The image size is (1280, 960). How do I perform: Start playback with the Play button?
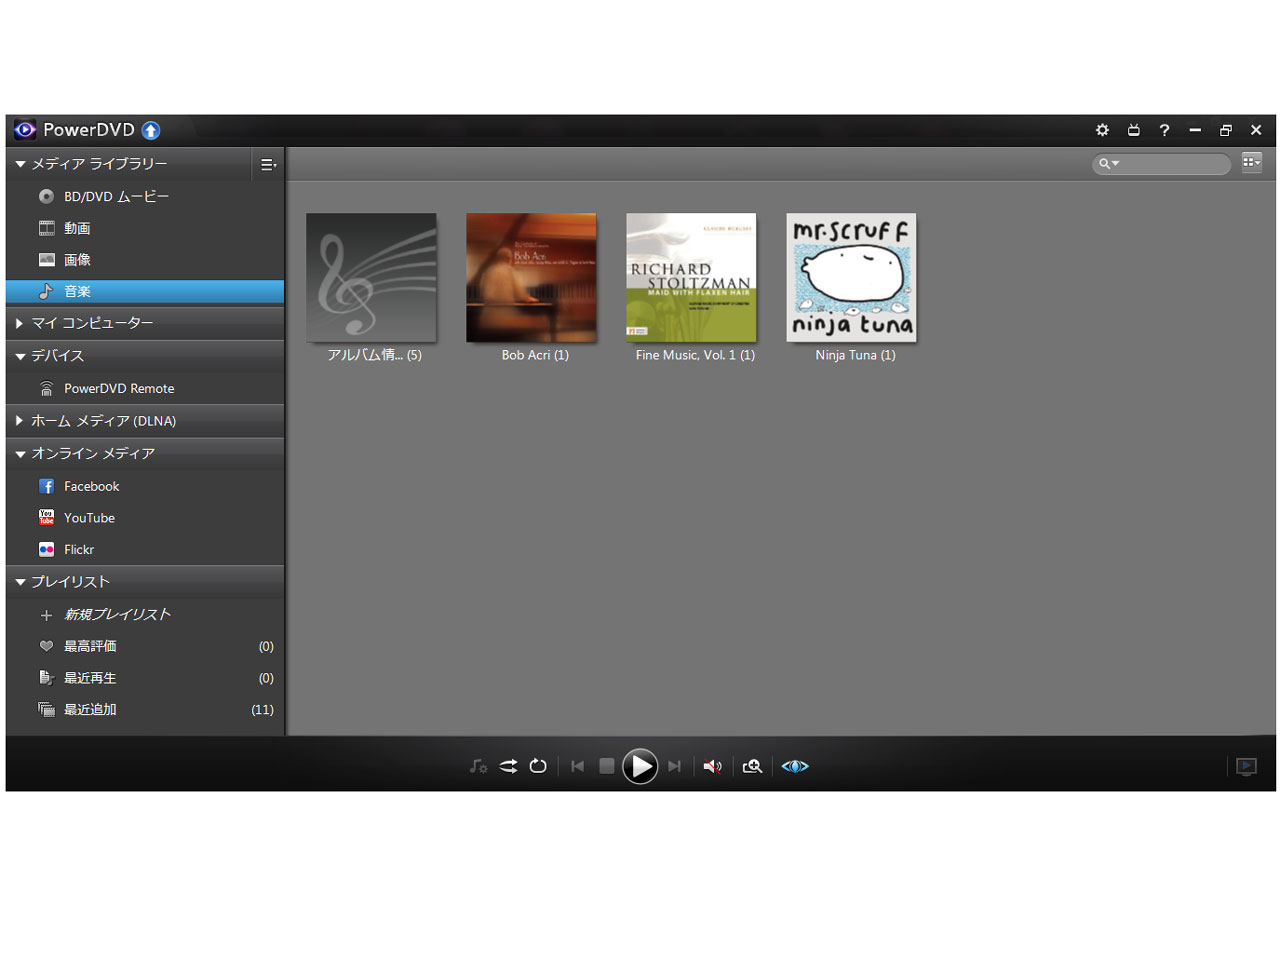click(640, 766)
